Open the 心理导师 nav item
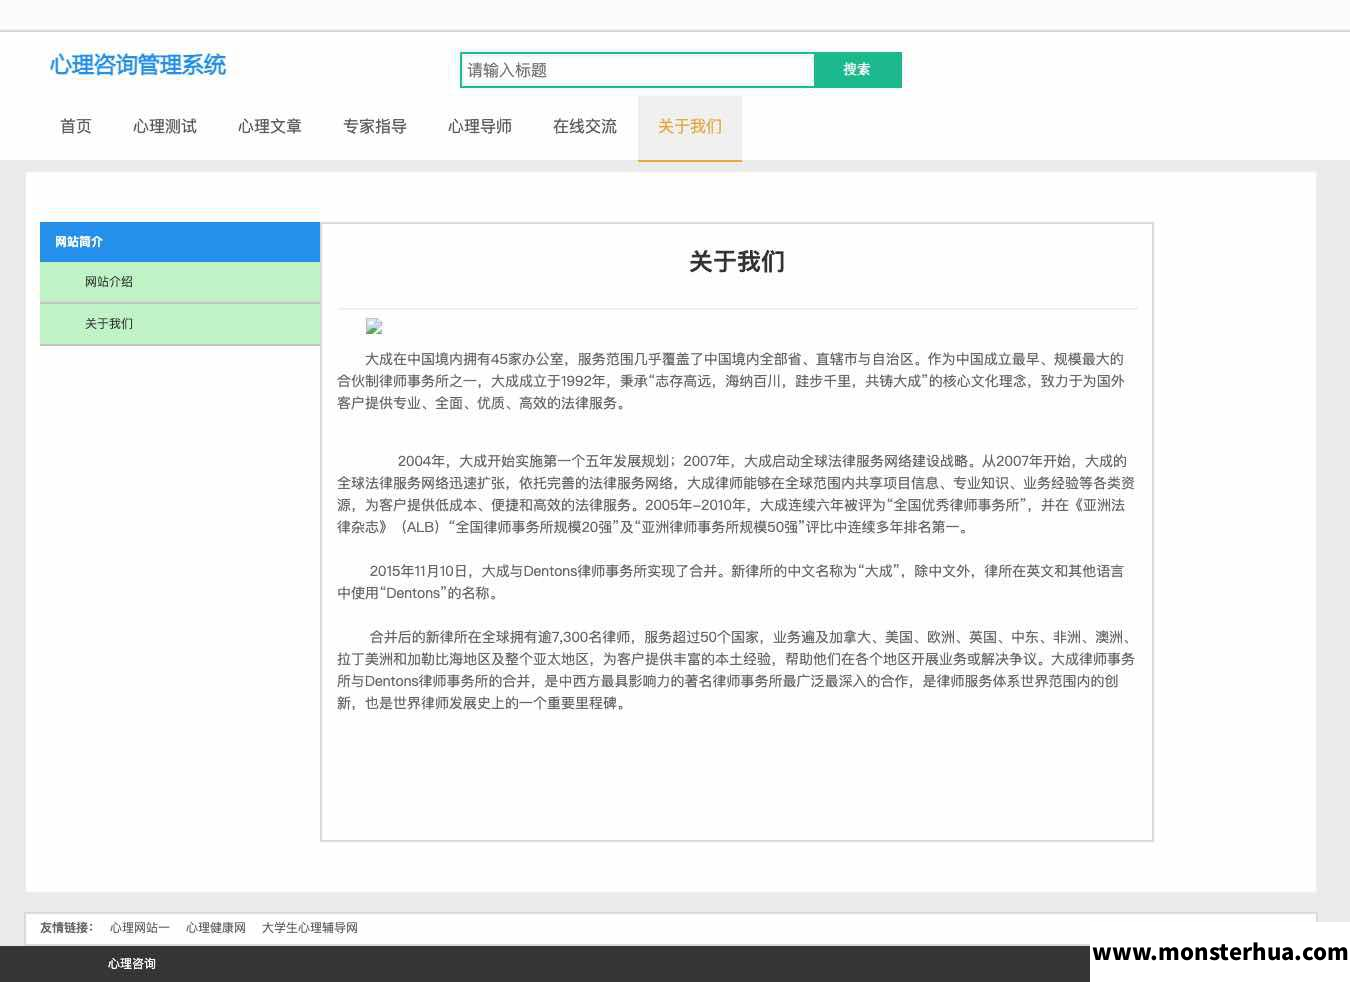 coord(480,127)
